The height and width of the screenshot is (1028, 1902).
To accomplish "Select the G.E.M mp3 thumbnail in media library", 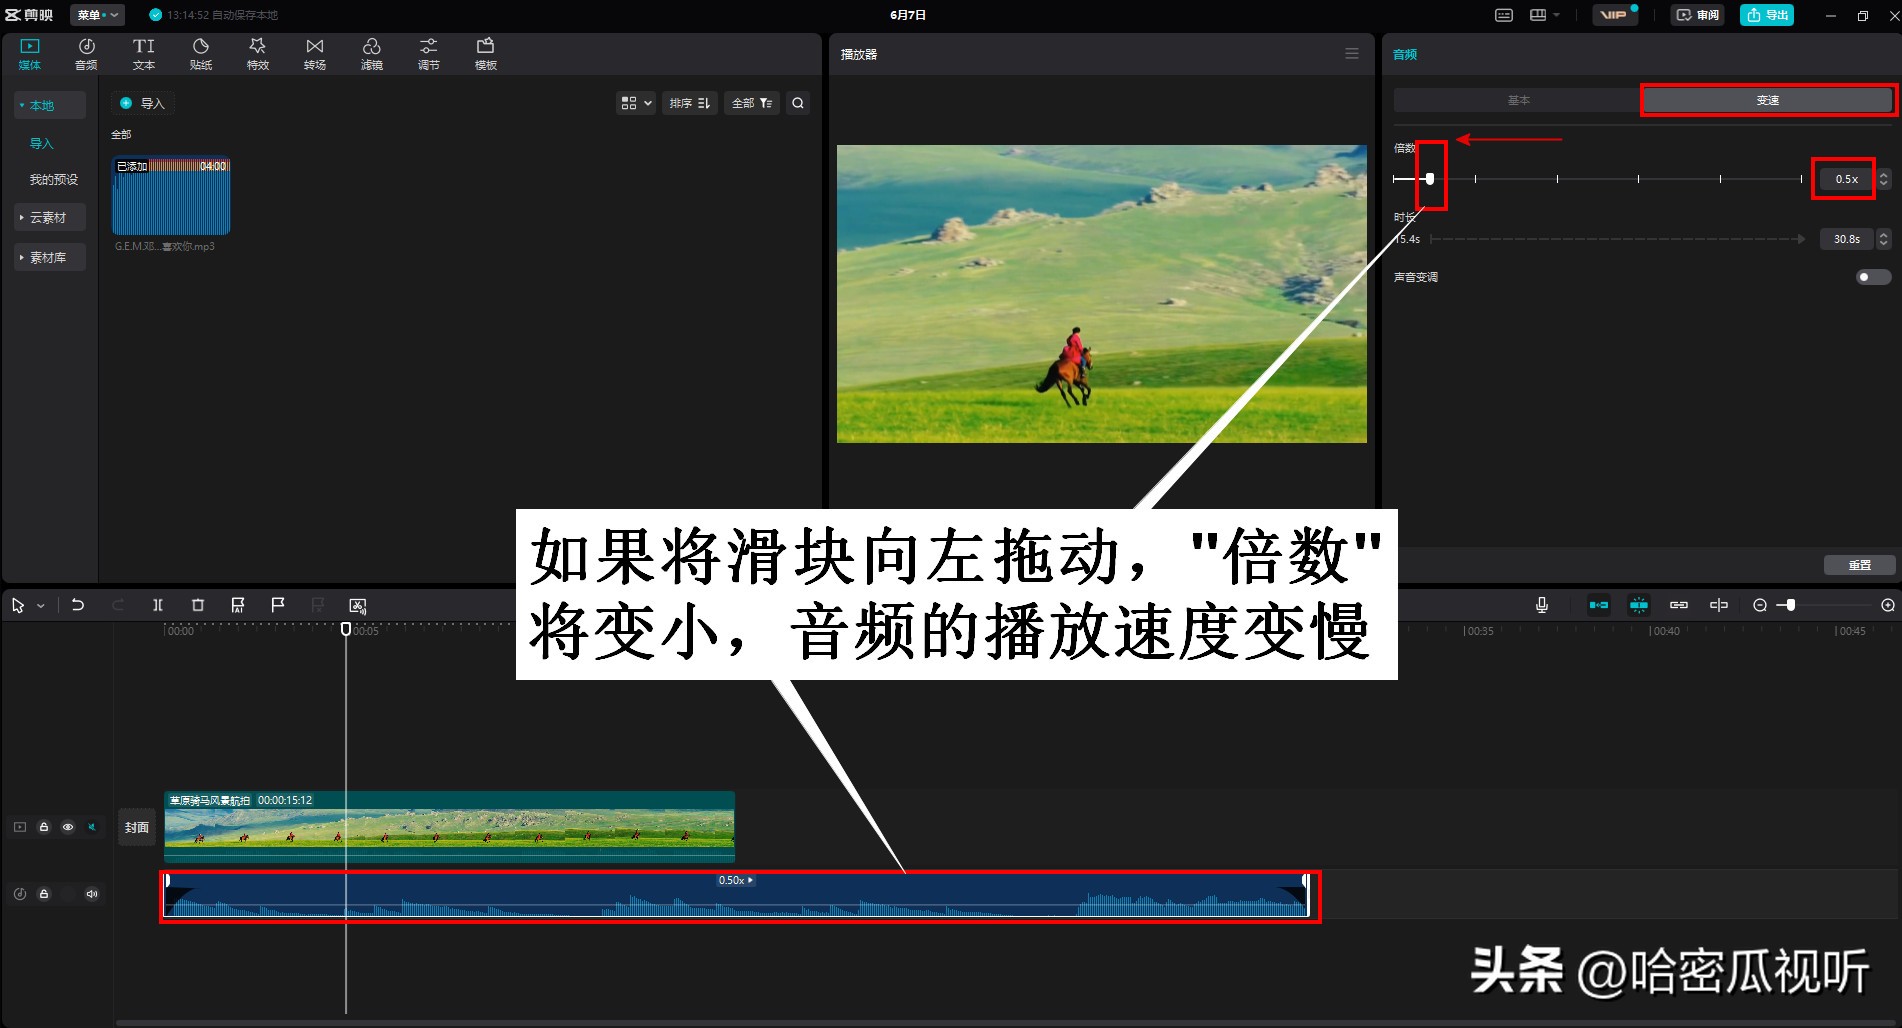I will point(170,196).
